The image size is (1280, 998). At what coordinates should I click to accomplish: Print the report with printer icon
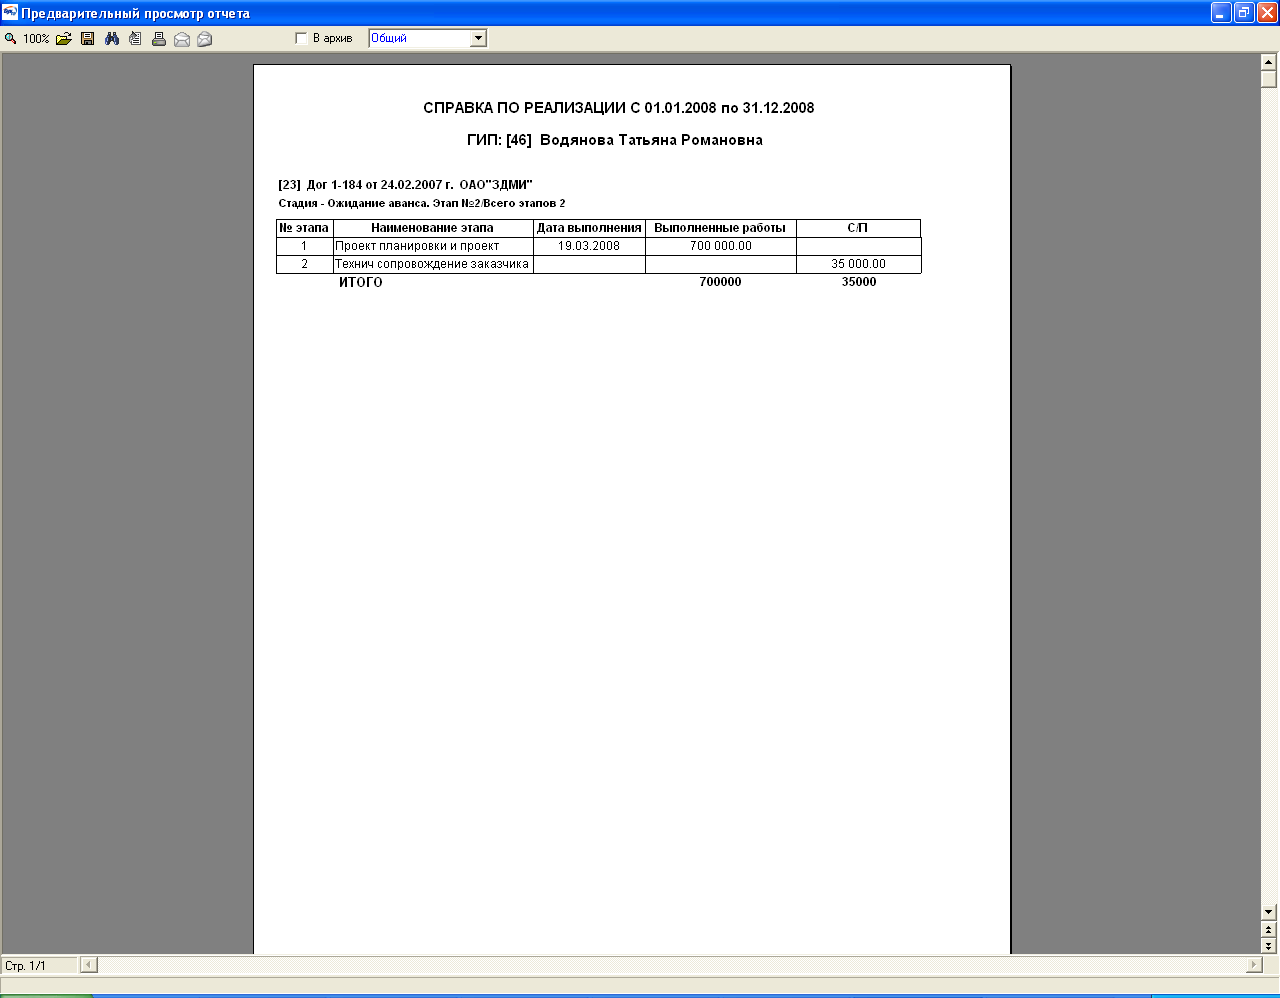coord(158,39)
